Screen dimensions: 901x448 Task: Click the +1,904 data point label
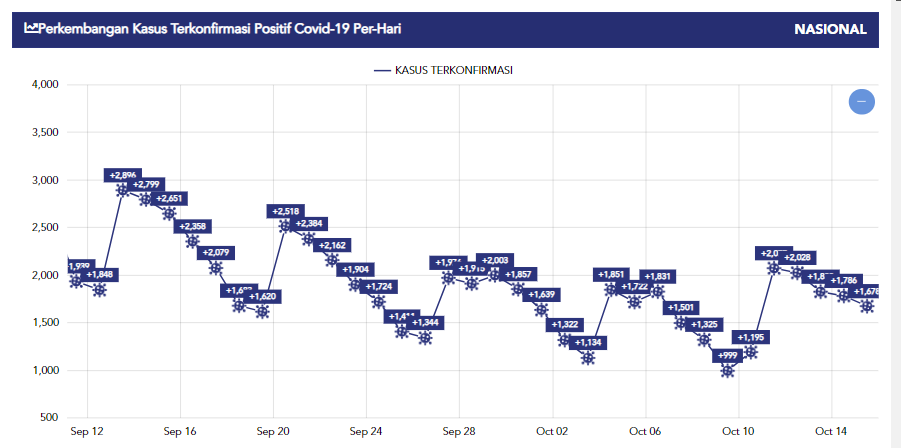tap(355, 269)
